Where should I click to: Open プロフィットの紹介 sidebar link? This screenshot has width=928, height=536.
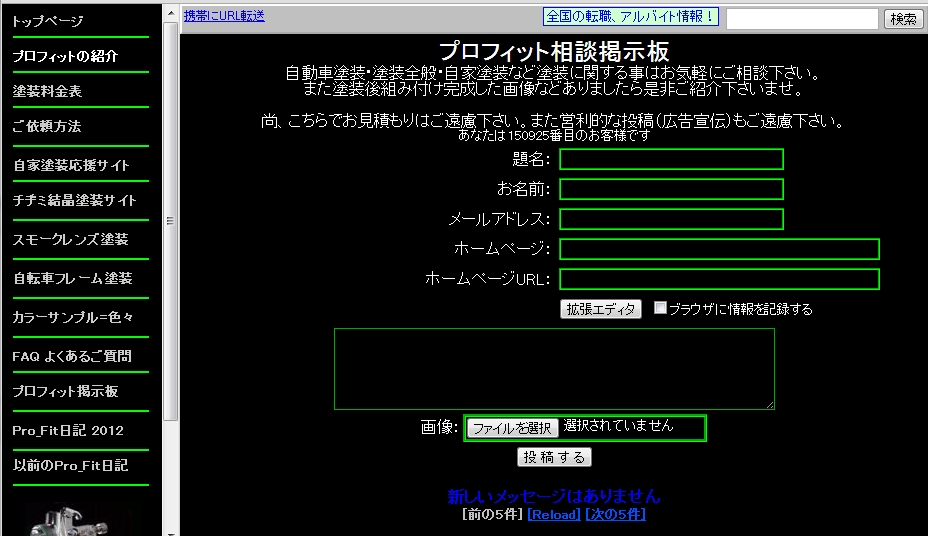click(65, 56)
